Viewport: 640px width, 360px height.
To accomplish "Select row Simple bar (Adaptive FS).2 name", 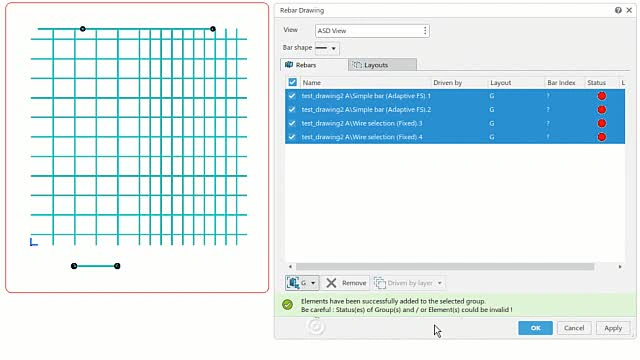I will click(x=366, y=109).
